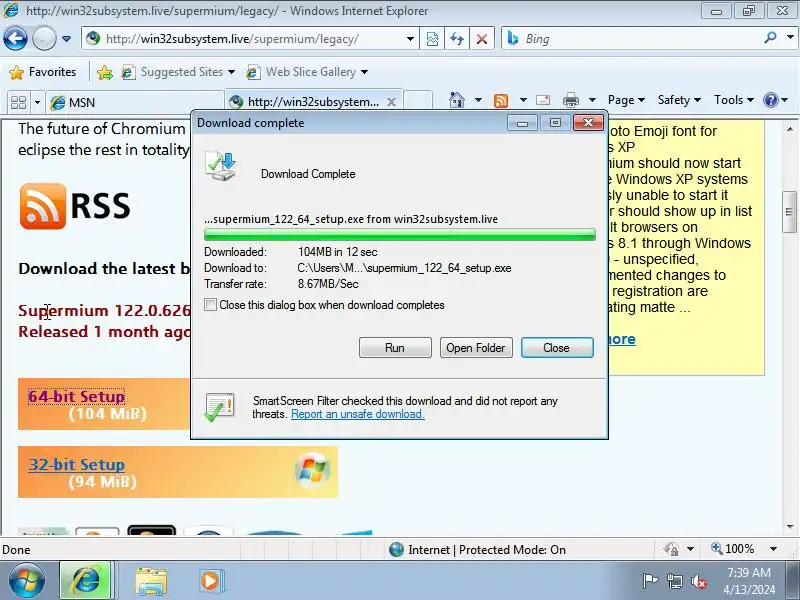
Task: Click Run in download dialog
Action: (x=395, y=347)
